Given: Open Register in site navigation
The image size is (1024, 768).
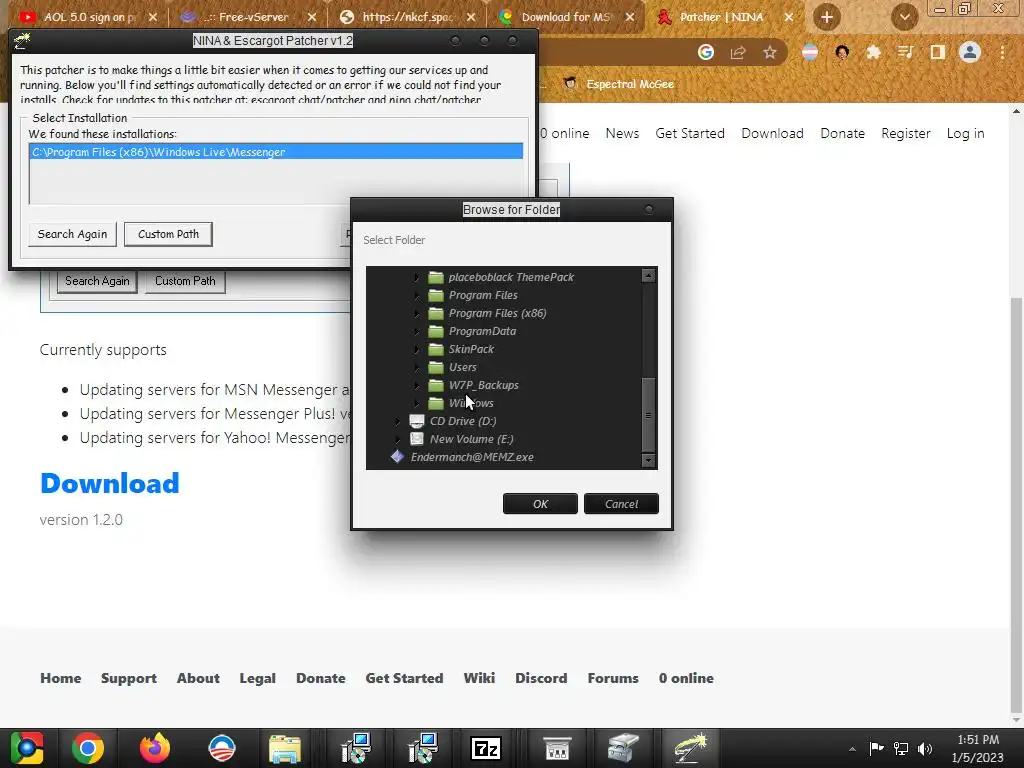Looking at the screenshot, I should [x=905, y=133].
